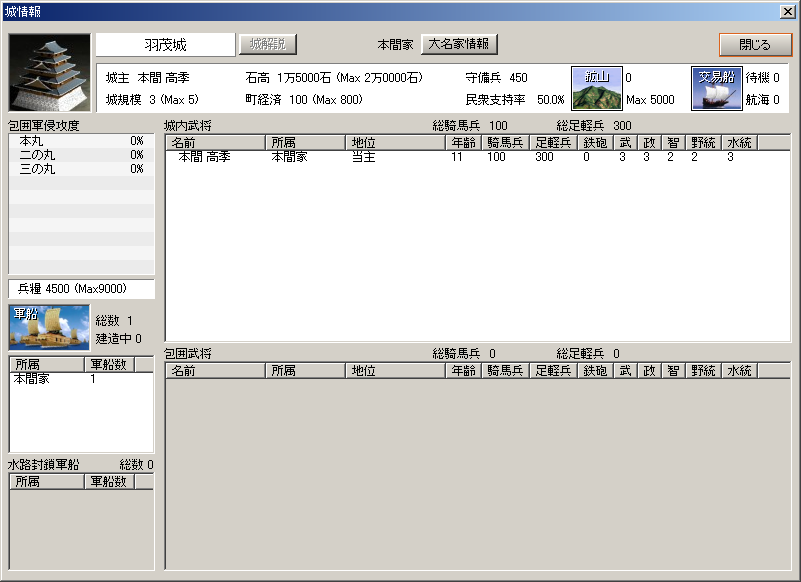This screenshot has height=582, width=801.
Task: Click the 鉱山 mine icon
Action: tap(596, 88)
